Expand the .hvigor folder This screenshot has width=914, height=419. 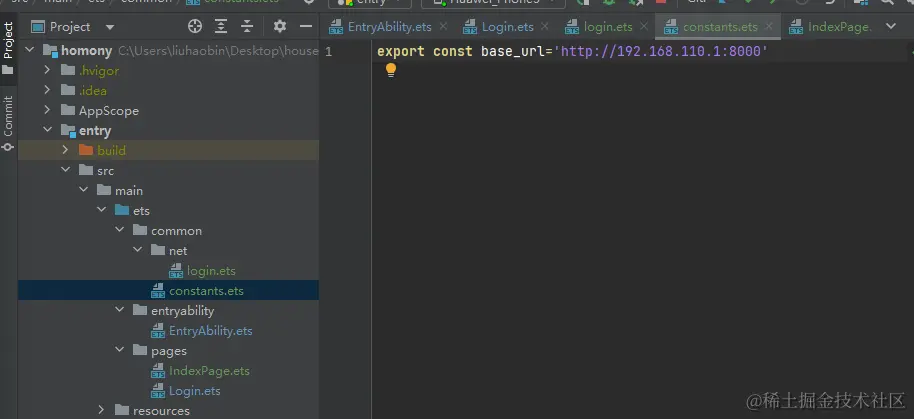click(48, 71)
